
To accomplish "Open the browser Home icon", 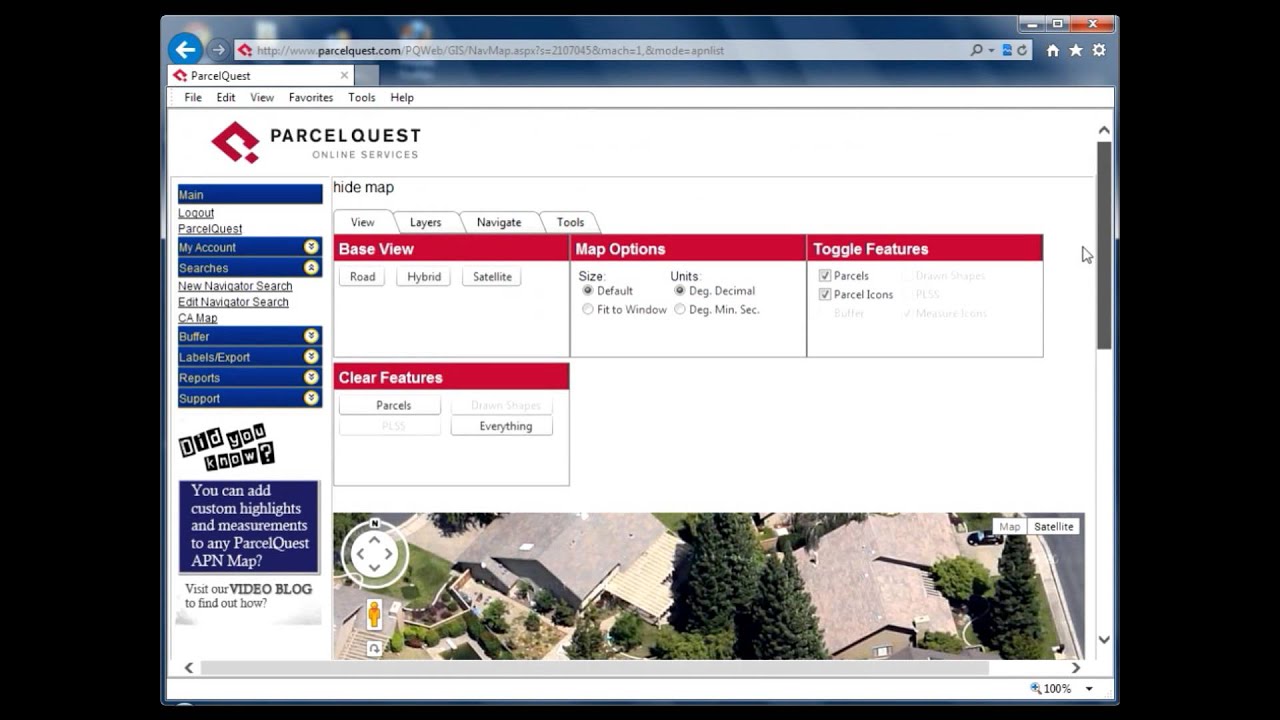I will [1052, 50].
